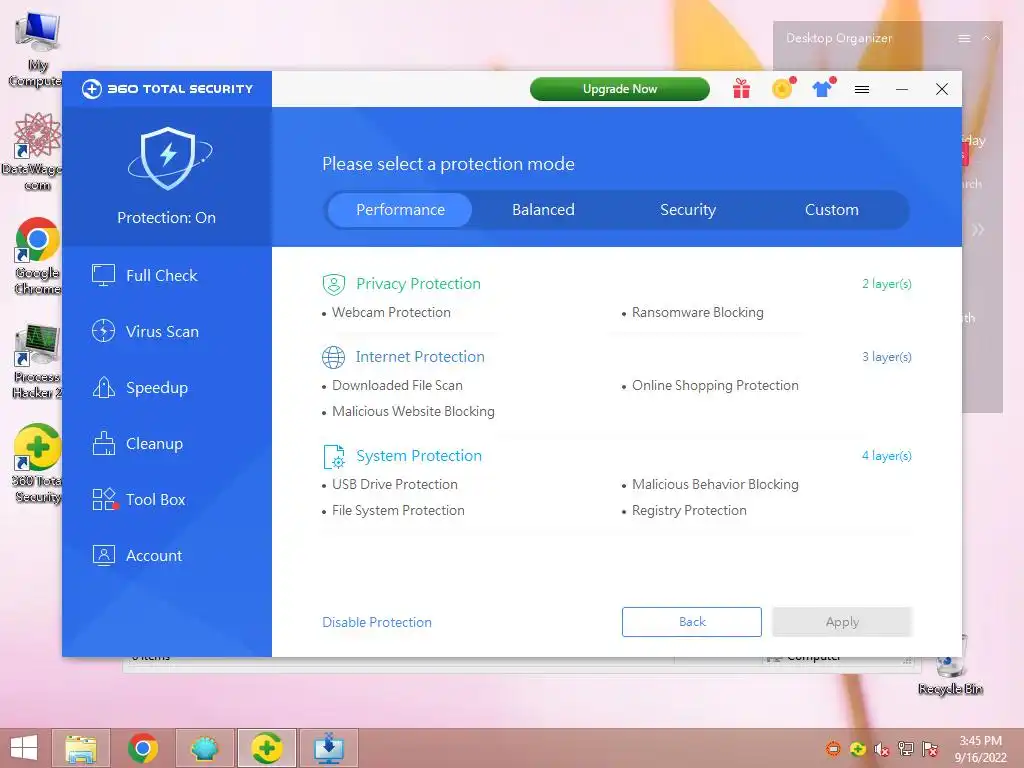Open Chrome from the taskbar

[143, 748]
